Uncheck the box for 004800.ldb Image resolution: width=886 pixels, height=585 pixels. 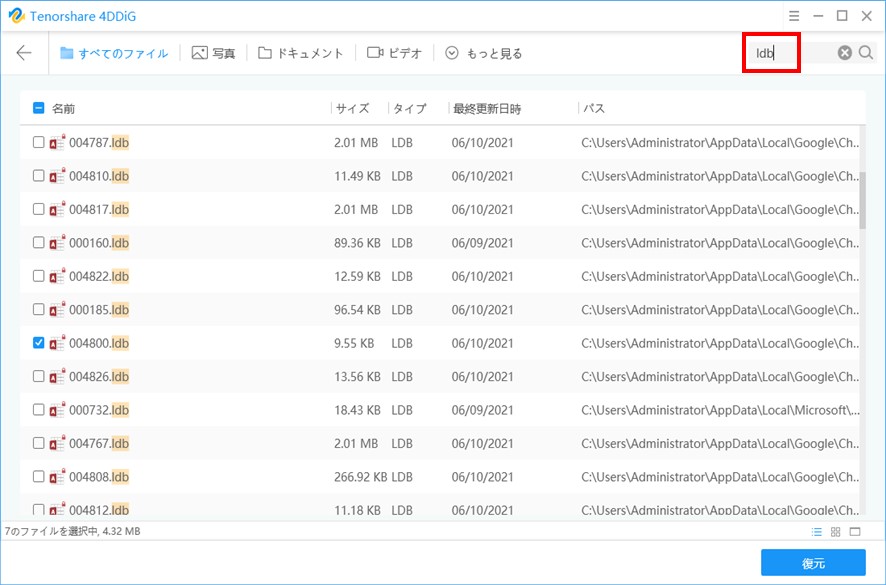tap(38, 342)
